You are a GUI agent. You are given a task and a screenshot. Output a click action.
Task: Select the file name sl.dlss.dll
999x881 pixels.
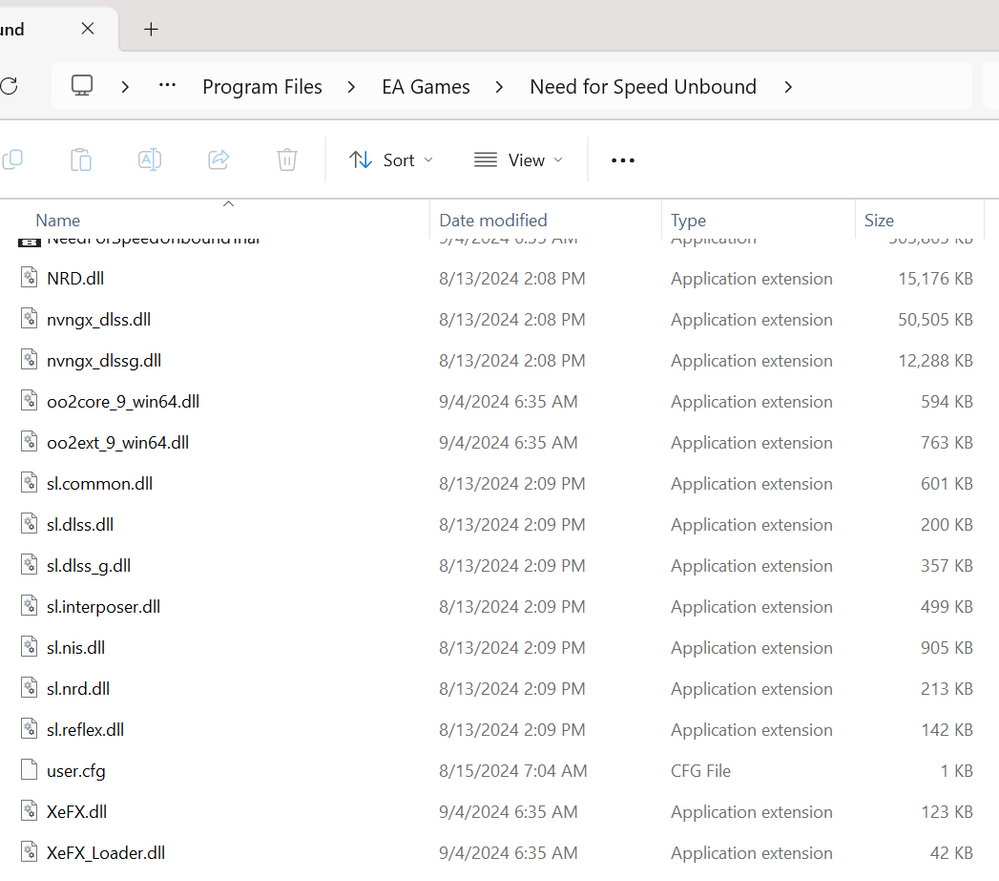80,525
